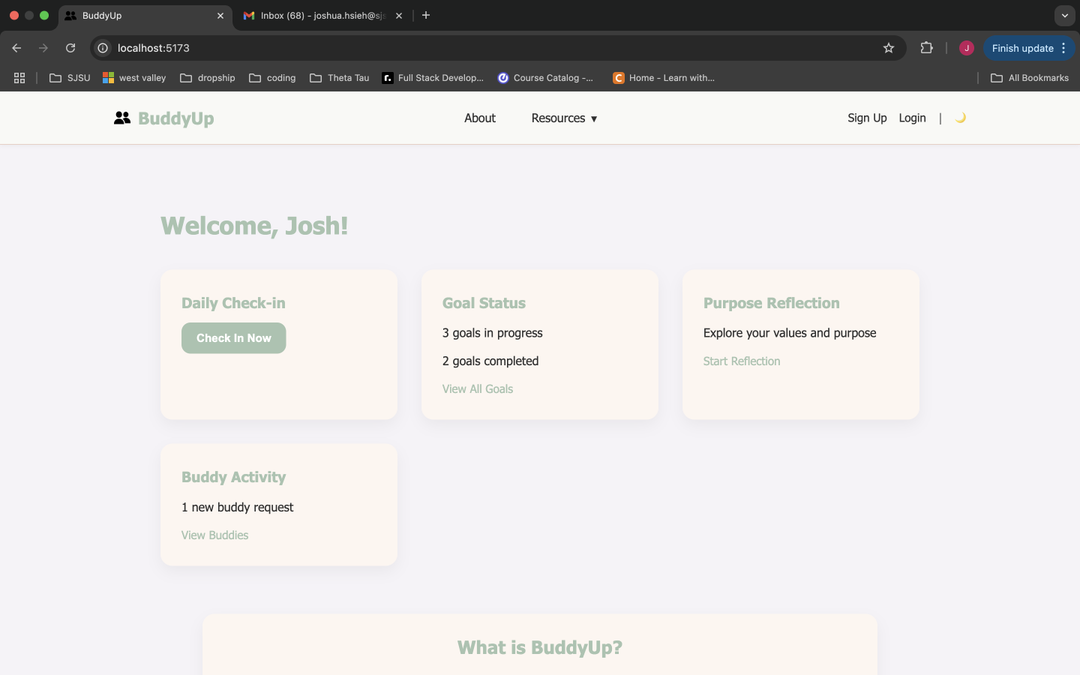Image resolution: width=1080 pixels, height=675 pixels.
Task: Go back using browser back arrow
Action: click(16, 48)
